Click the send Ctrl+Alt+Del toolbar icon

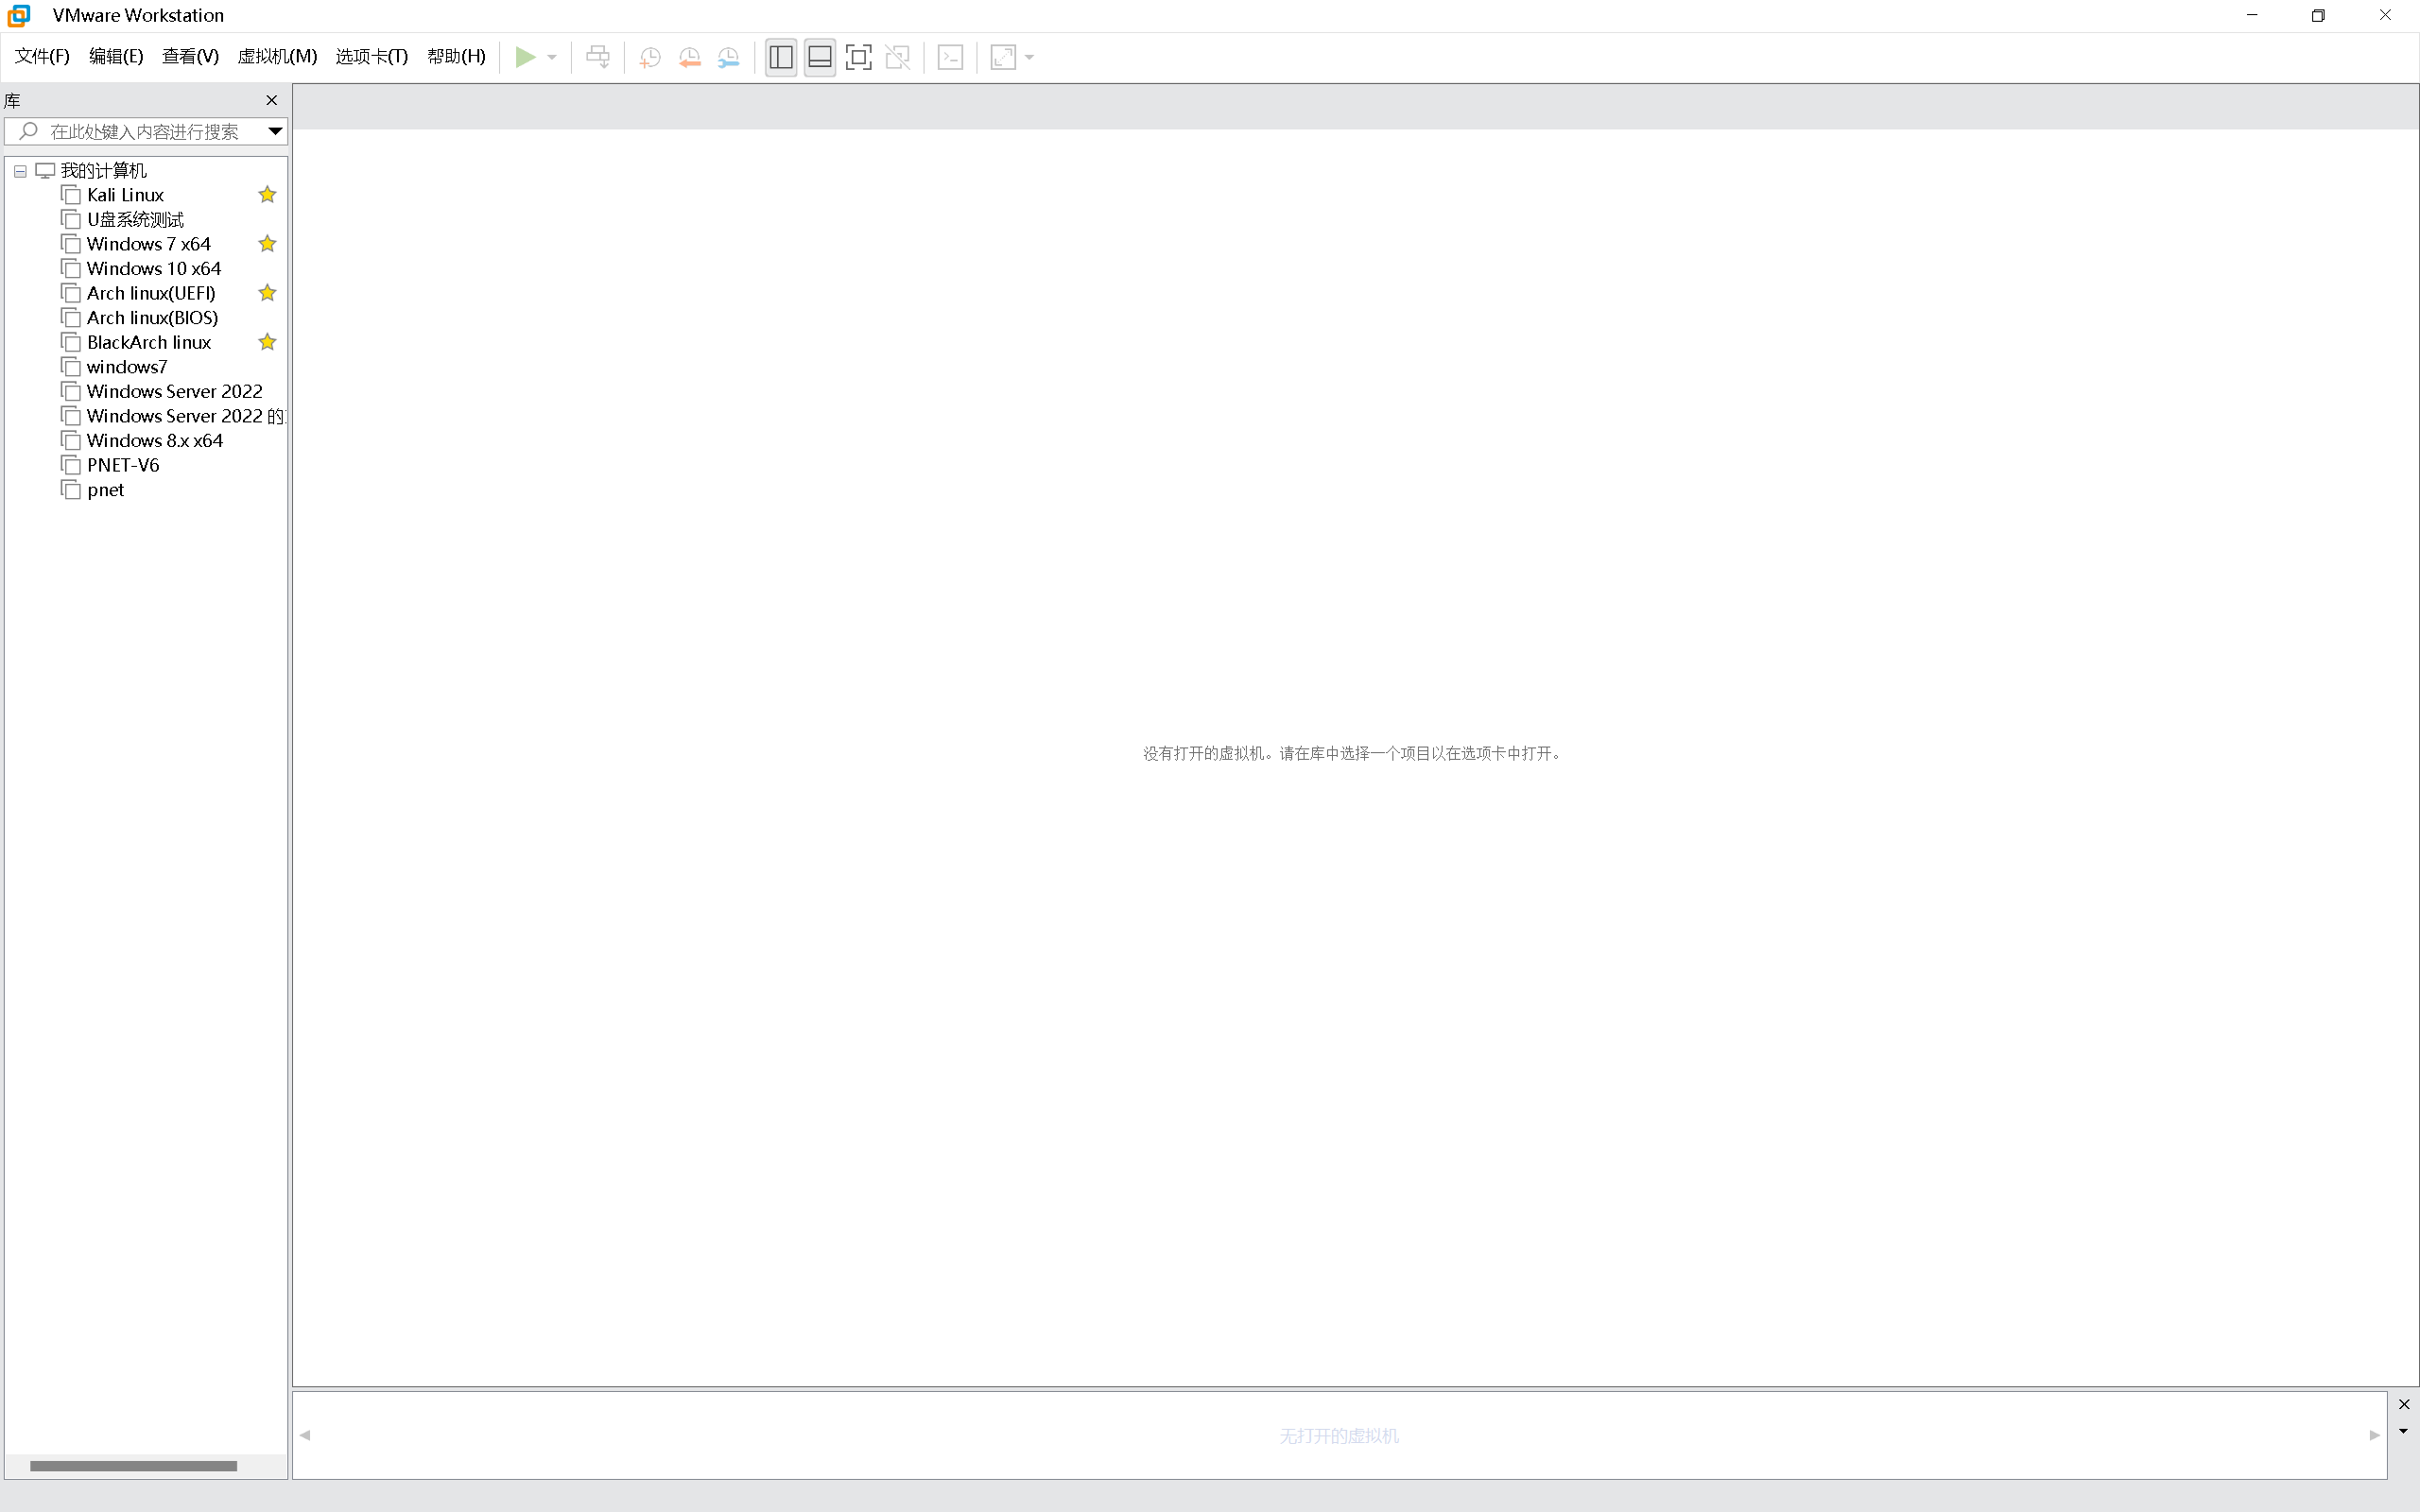click(x=598, y=57)
